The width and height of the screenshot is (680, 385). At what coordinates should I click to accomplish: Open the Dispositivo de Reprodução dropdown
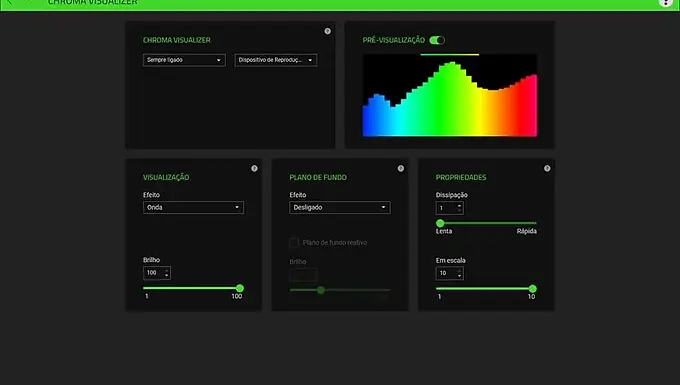tap(275, 60)
